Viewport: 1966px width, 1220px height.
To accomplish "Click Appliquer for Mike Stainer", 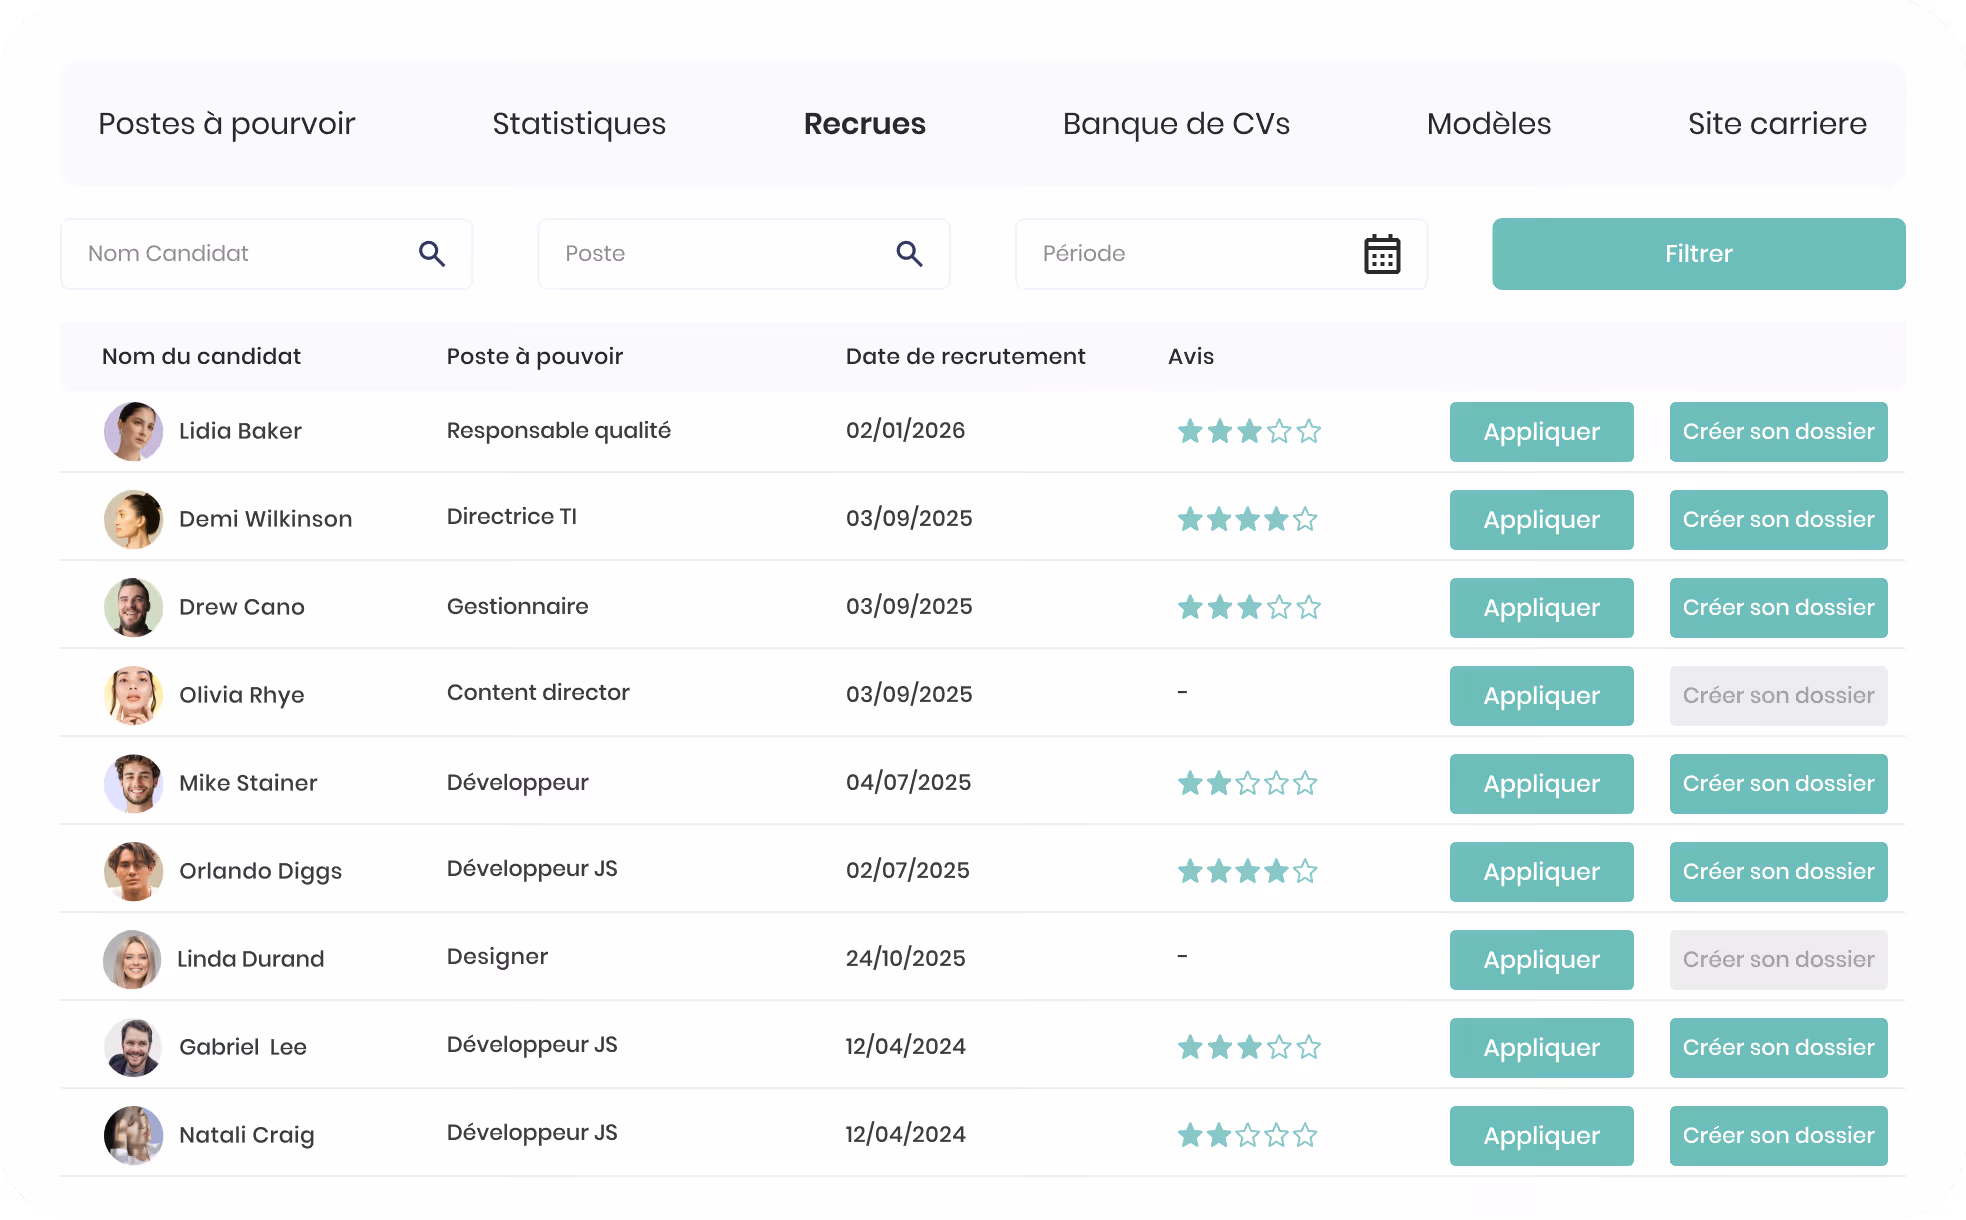I will point(1542,784).
